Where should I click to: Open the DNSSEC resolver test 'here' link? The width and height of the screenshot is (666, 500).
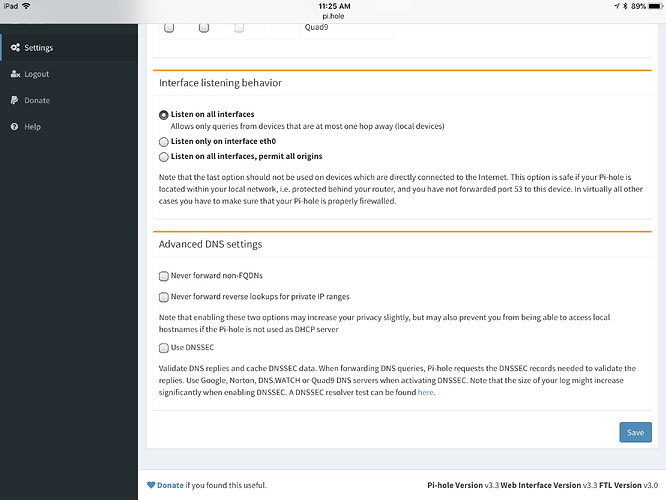coord(426,393)
